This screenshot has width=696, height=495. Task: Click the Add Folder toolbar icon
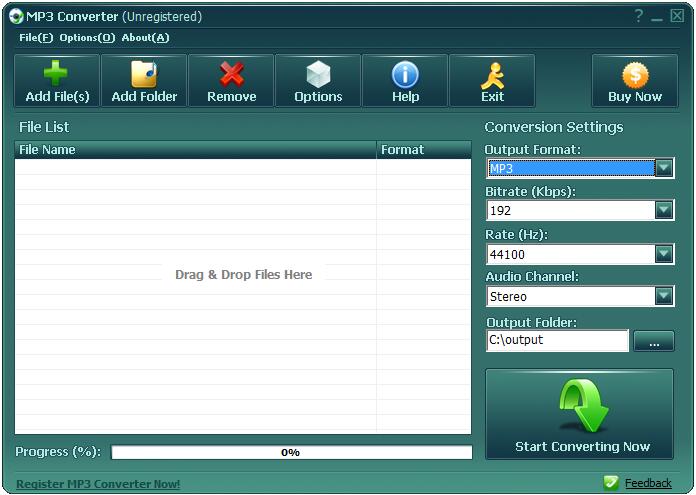click(x=144, y=75)
